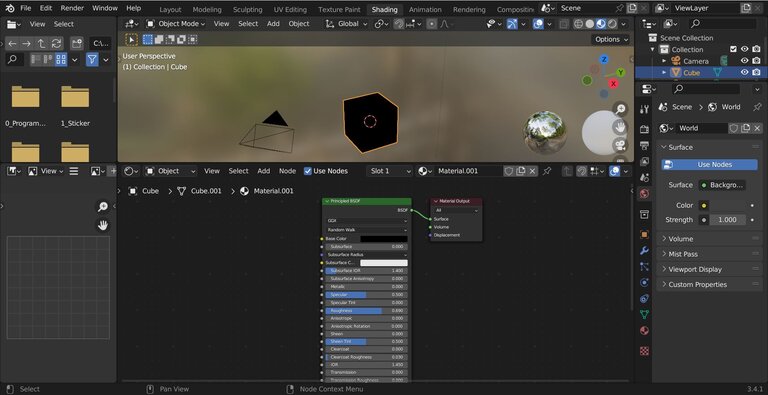
Task: Click Material.001 name field
Action: (x=468, y=171)
